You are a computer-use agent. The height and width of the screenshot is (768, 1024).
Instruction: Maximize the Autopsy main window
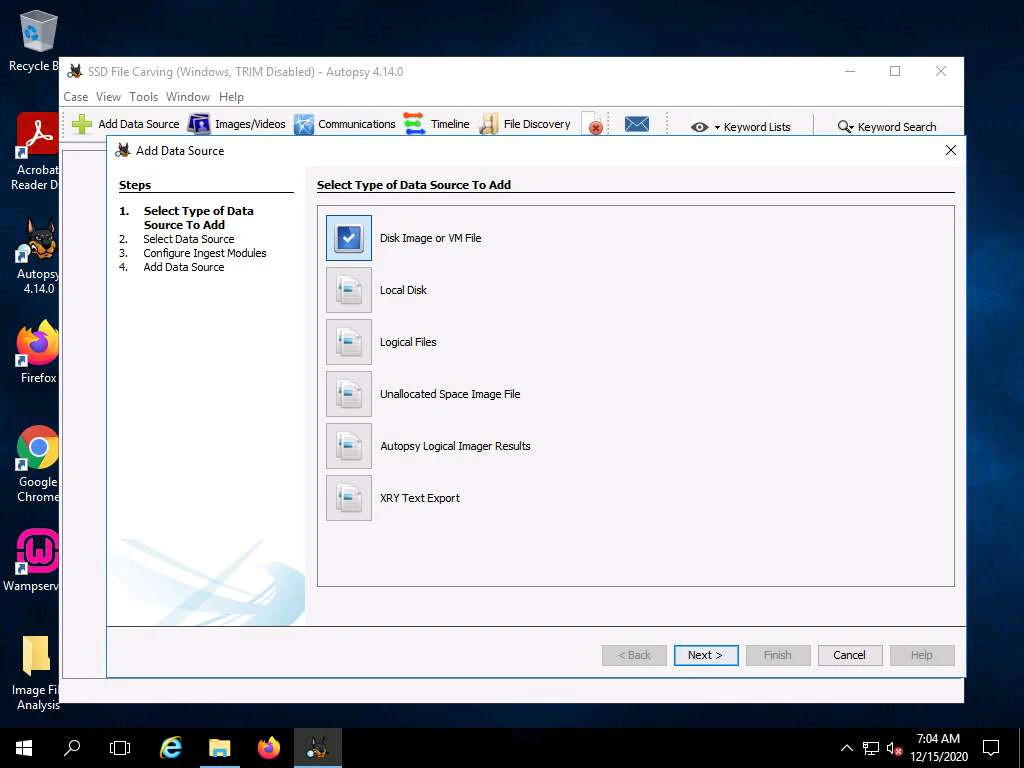[895, 71]
